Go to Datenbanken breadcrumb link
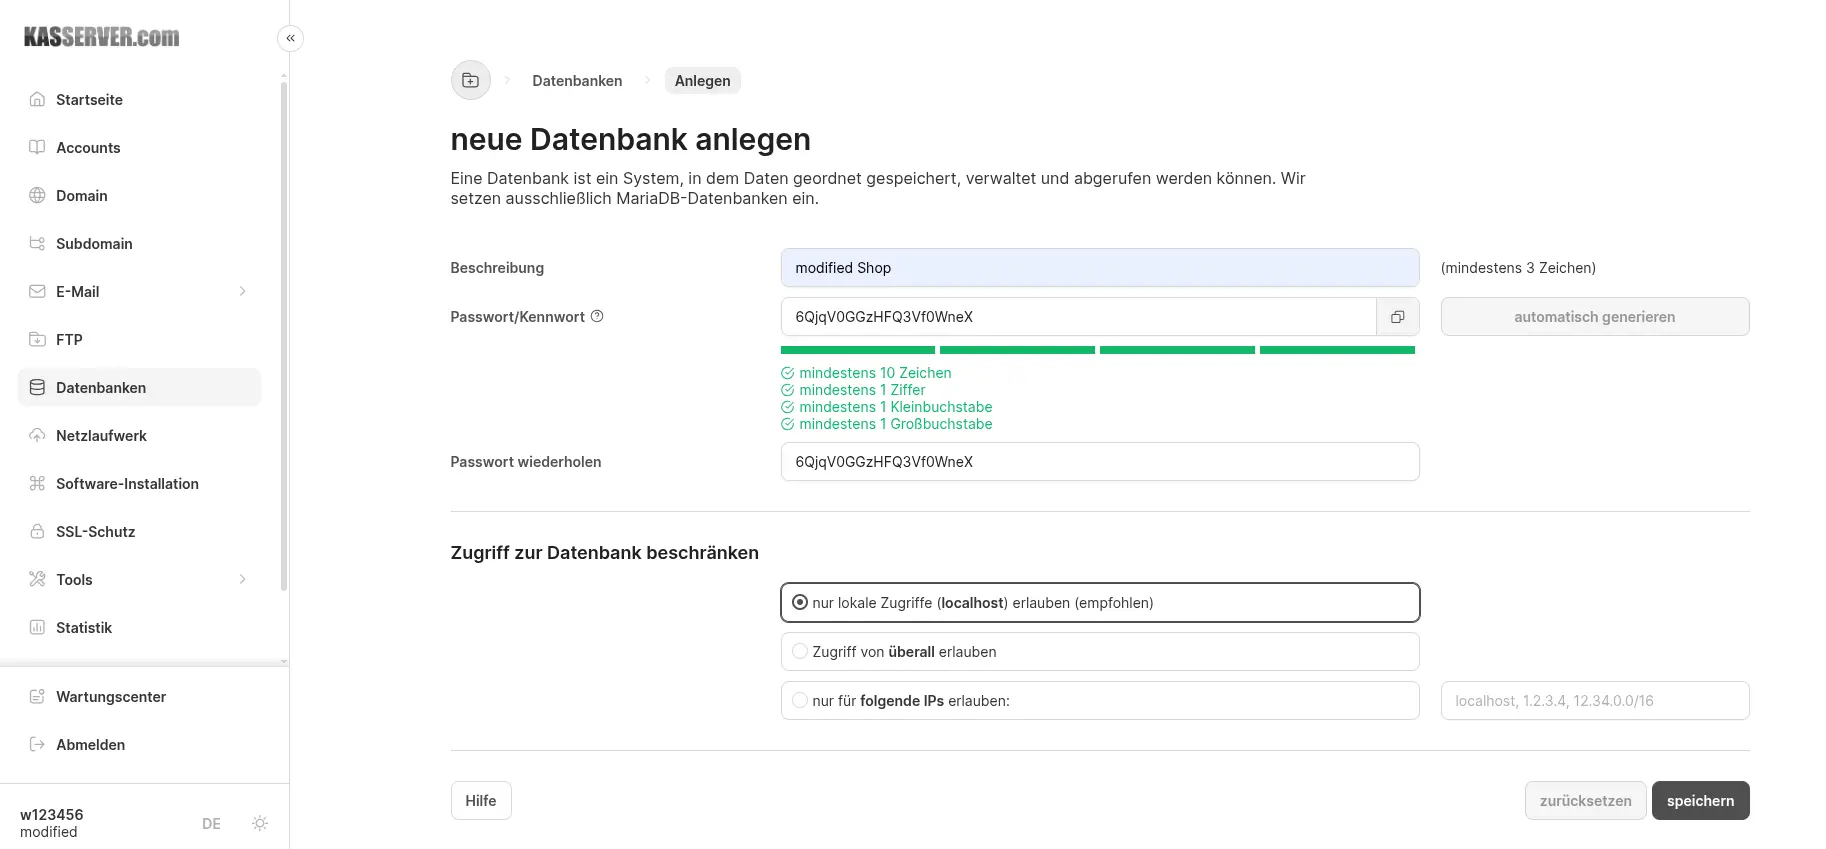The height and width of the screenshot is (849, 1826). pos(577,81)
